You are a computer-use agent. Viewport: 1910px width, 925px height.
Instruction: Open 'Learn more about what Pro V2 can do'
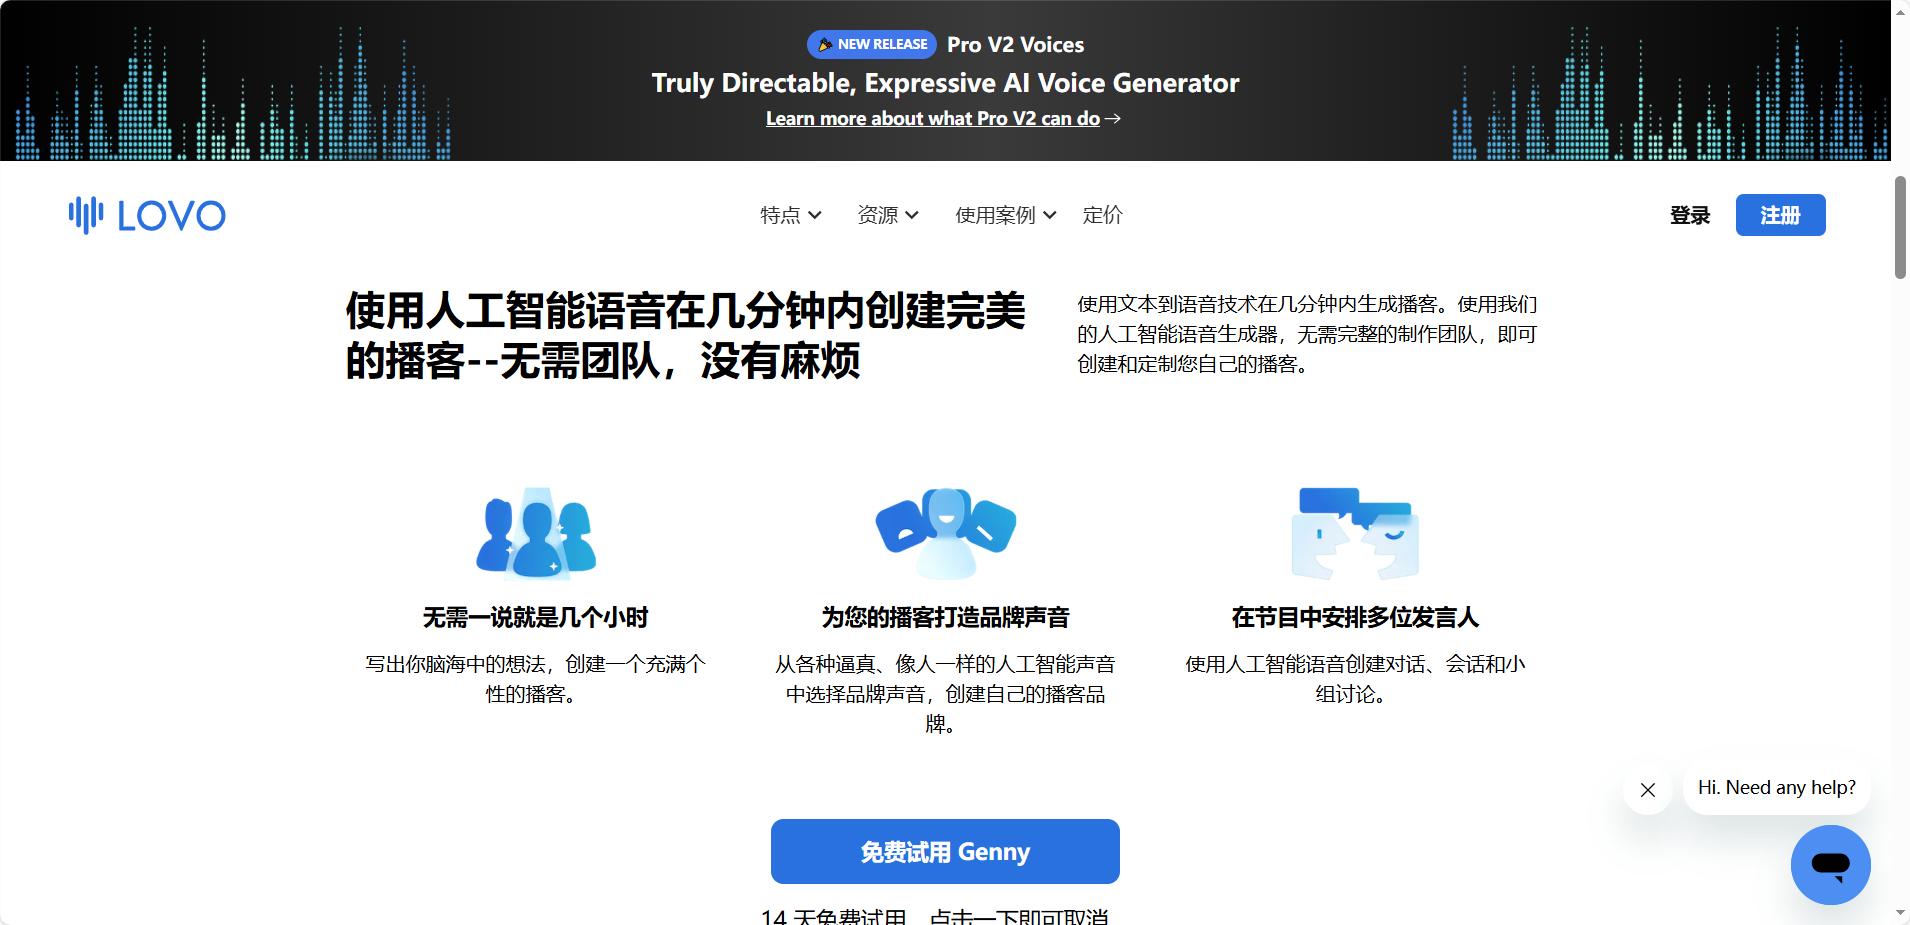click(933, 119)
